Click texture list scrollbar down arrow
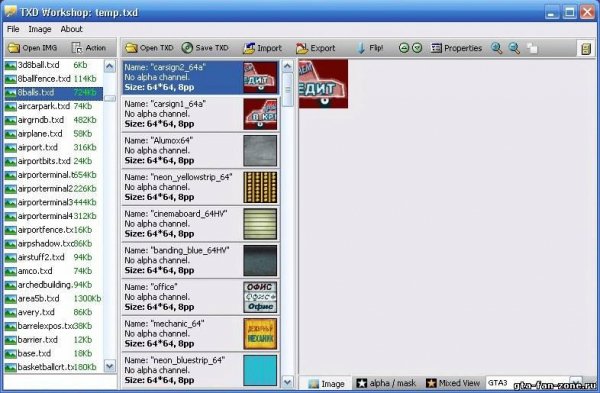Viewport: 600px width, 393px height. pyautogui.click(x=287, y=381)
